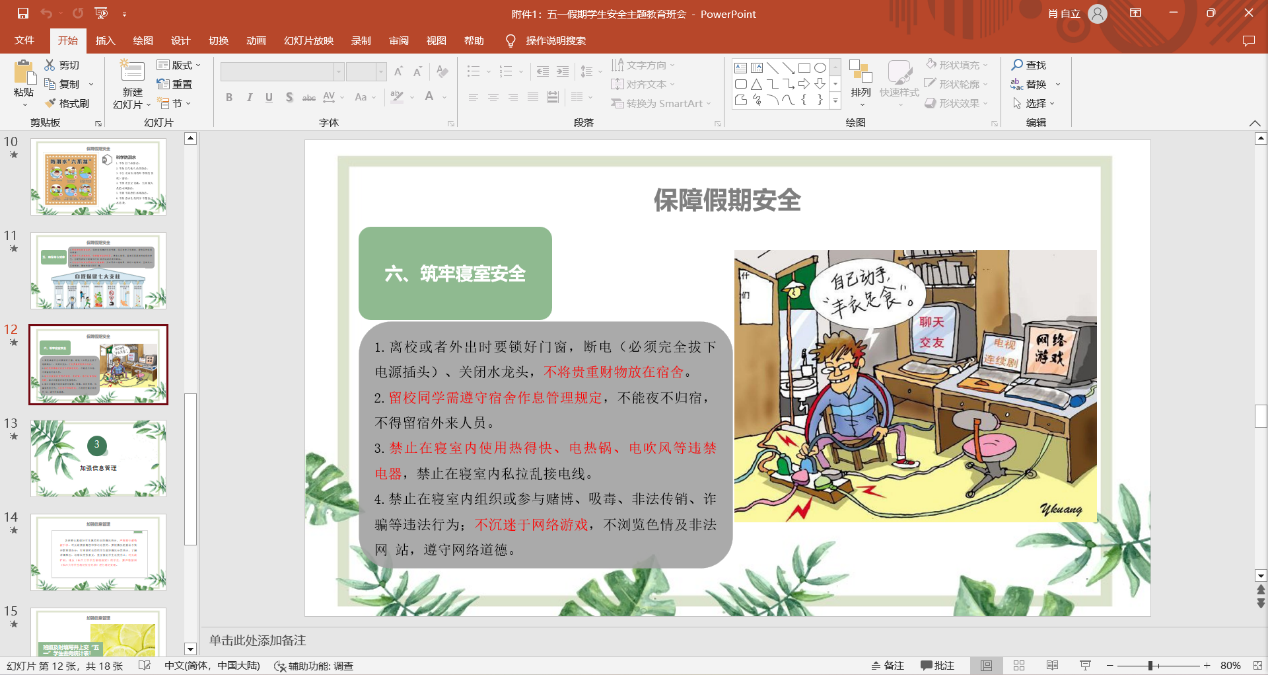Click the Find (查找) magnifier icon
The height and width of the screenshot is (675, 1268).
(x=1017, y=65)
